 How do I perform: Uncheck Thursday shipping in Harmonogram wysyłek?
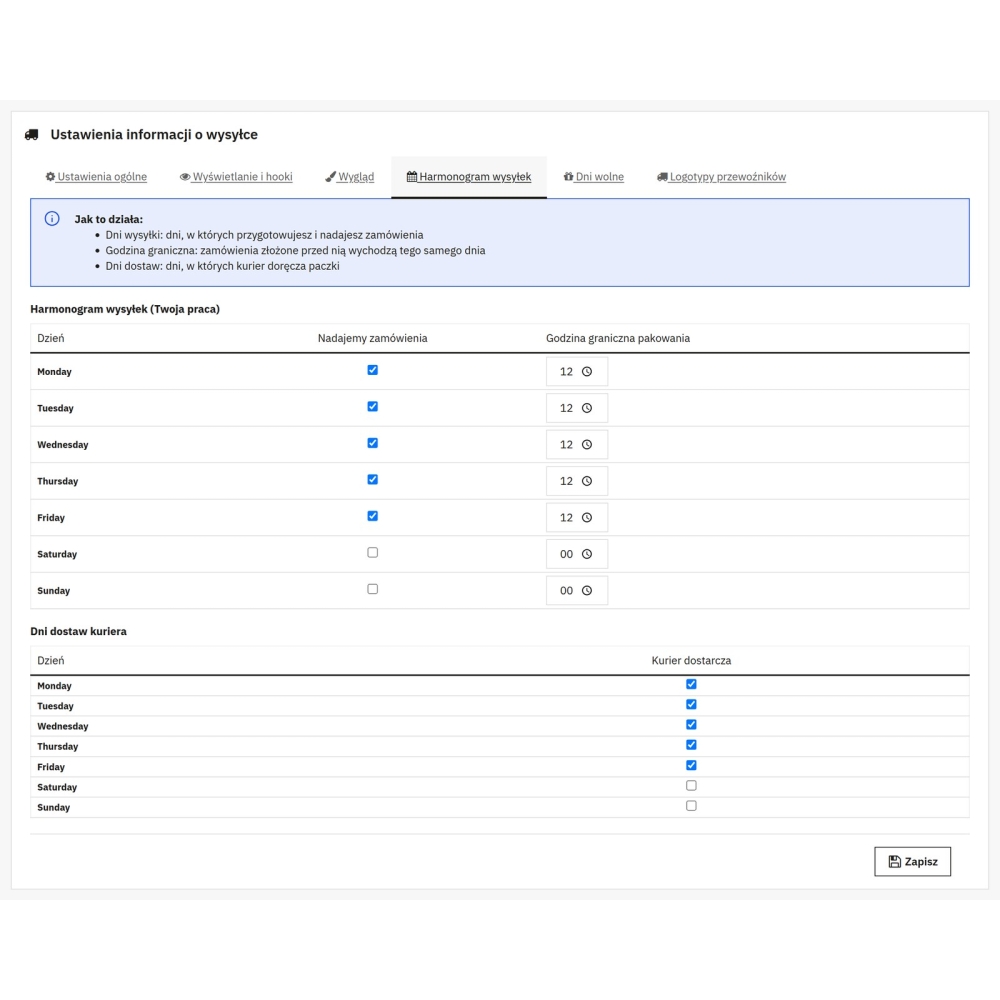coord(372,480)
